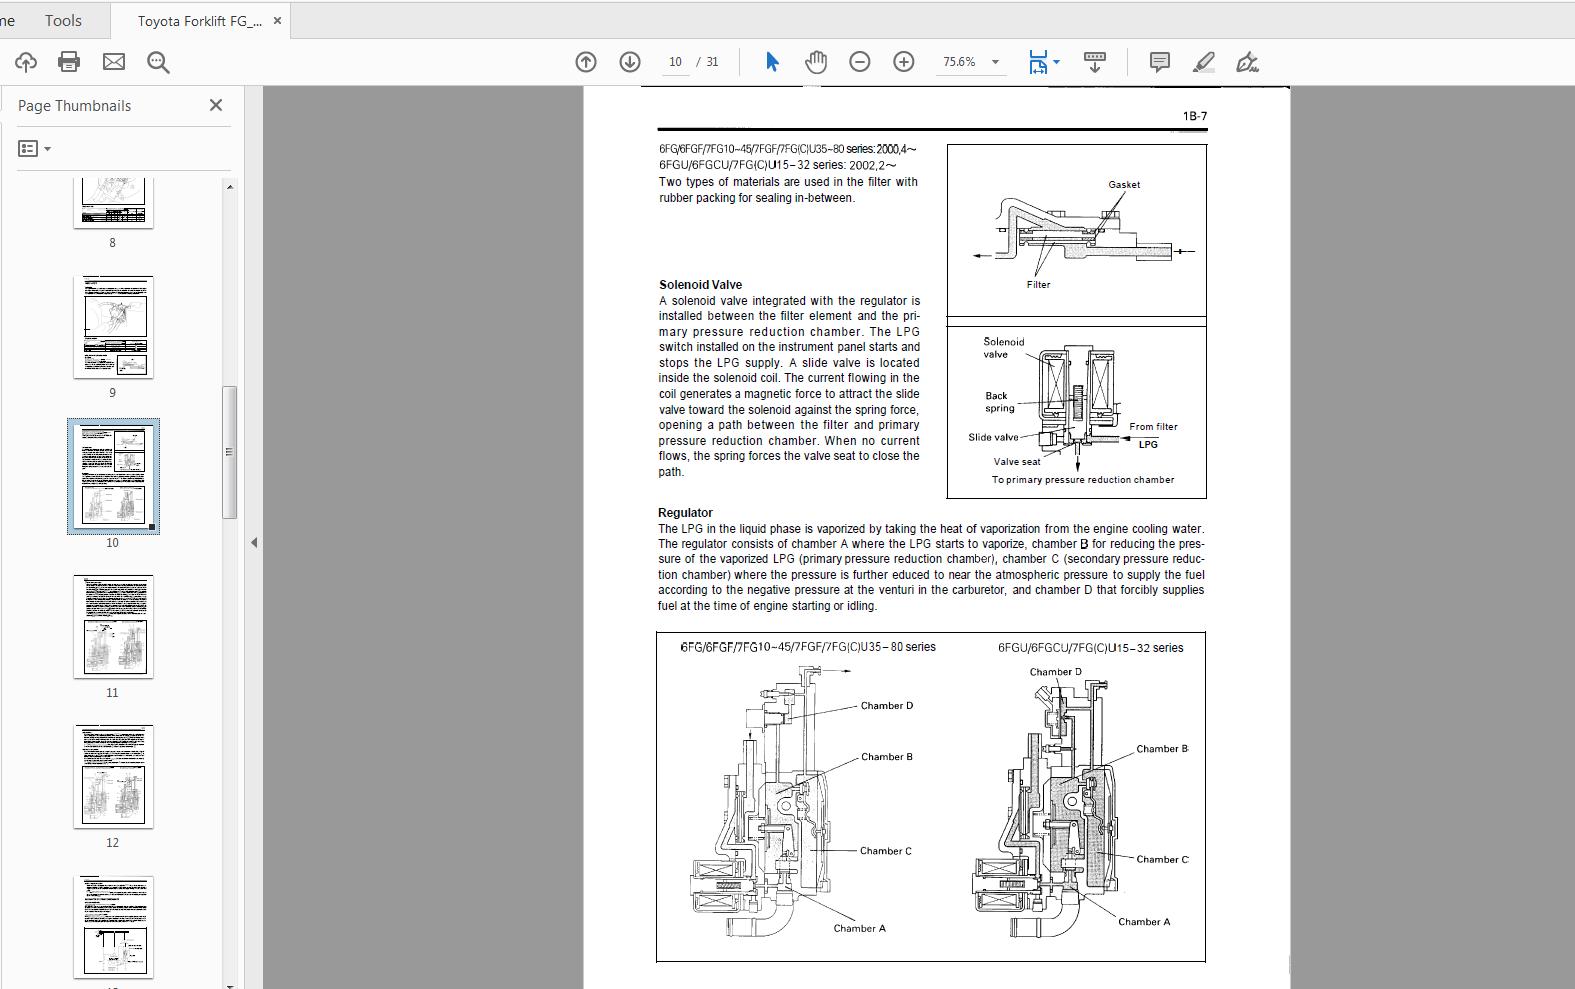Viewport: 1575px width, 989px height.
Task: Open the 75.6% zoom level dropdown
Action: pyautogui.click(x=995, y=62)
